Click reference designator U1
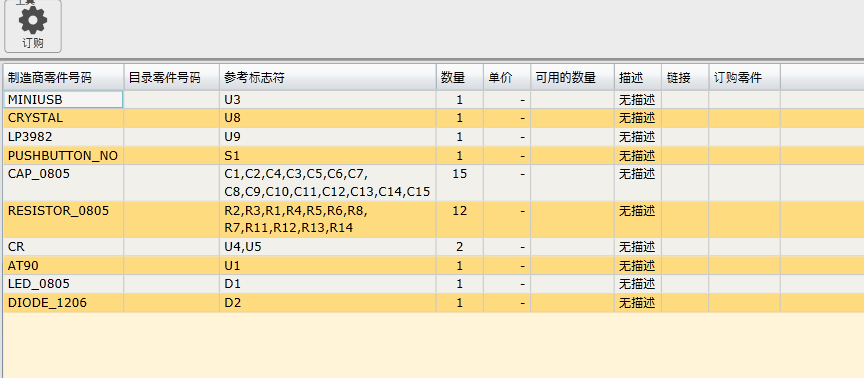Viewport: 864px width, 378px height. (x=233, y=266)
